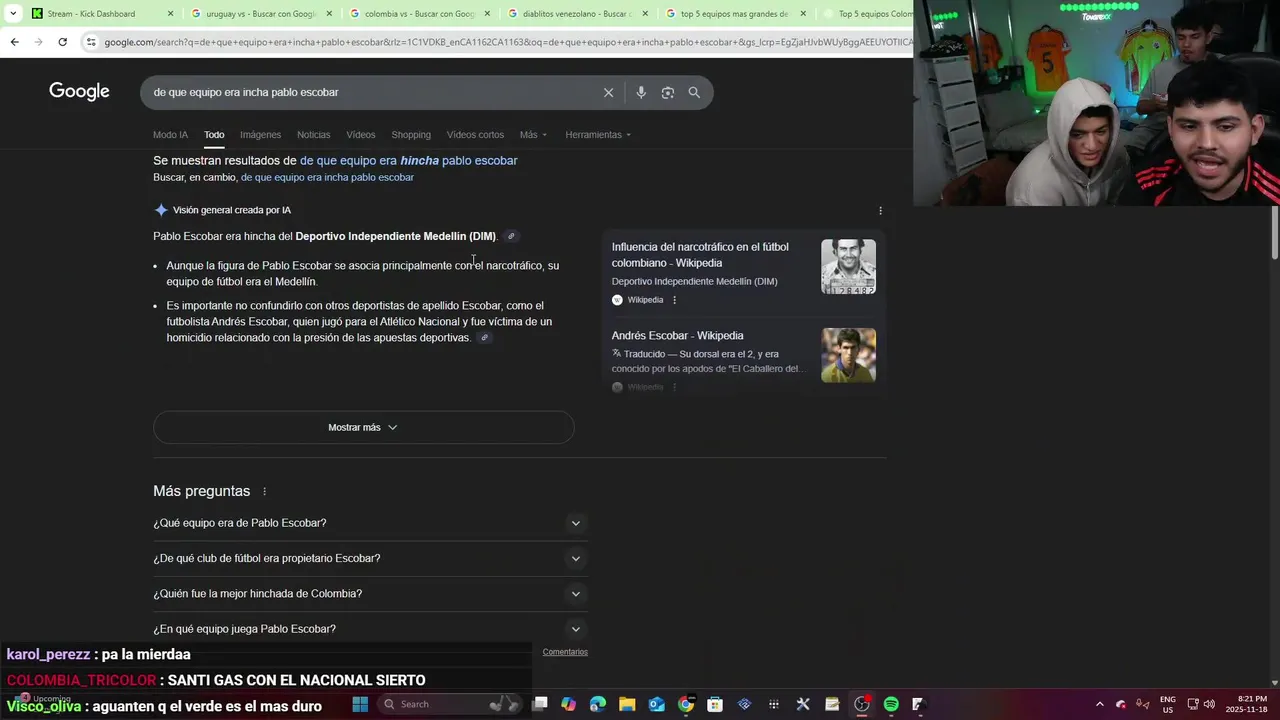This screenshot has width=1280, height=720.
Task: Open the source link icon after apuestas deportivas
Action: click(x=484, y=338)
